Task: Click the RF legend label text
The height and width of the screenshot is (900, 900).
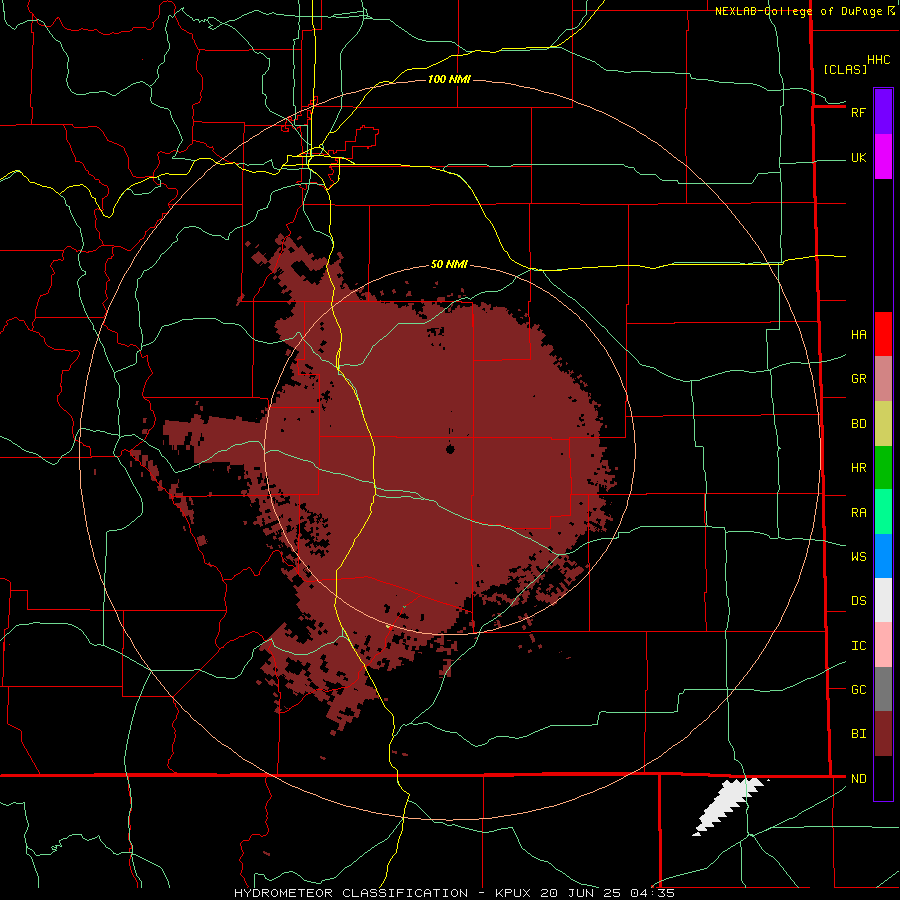Action: coord(858,112)
